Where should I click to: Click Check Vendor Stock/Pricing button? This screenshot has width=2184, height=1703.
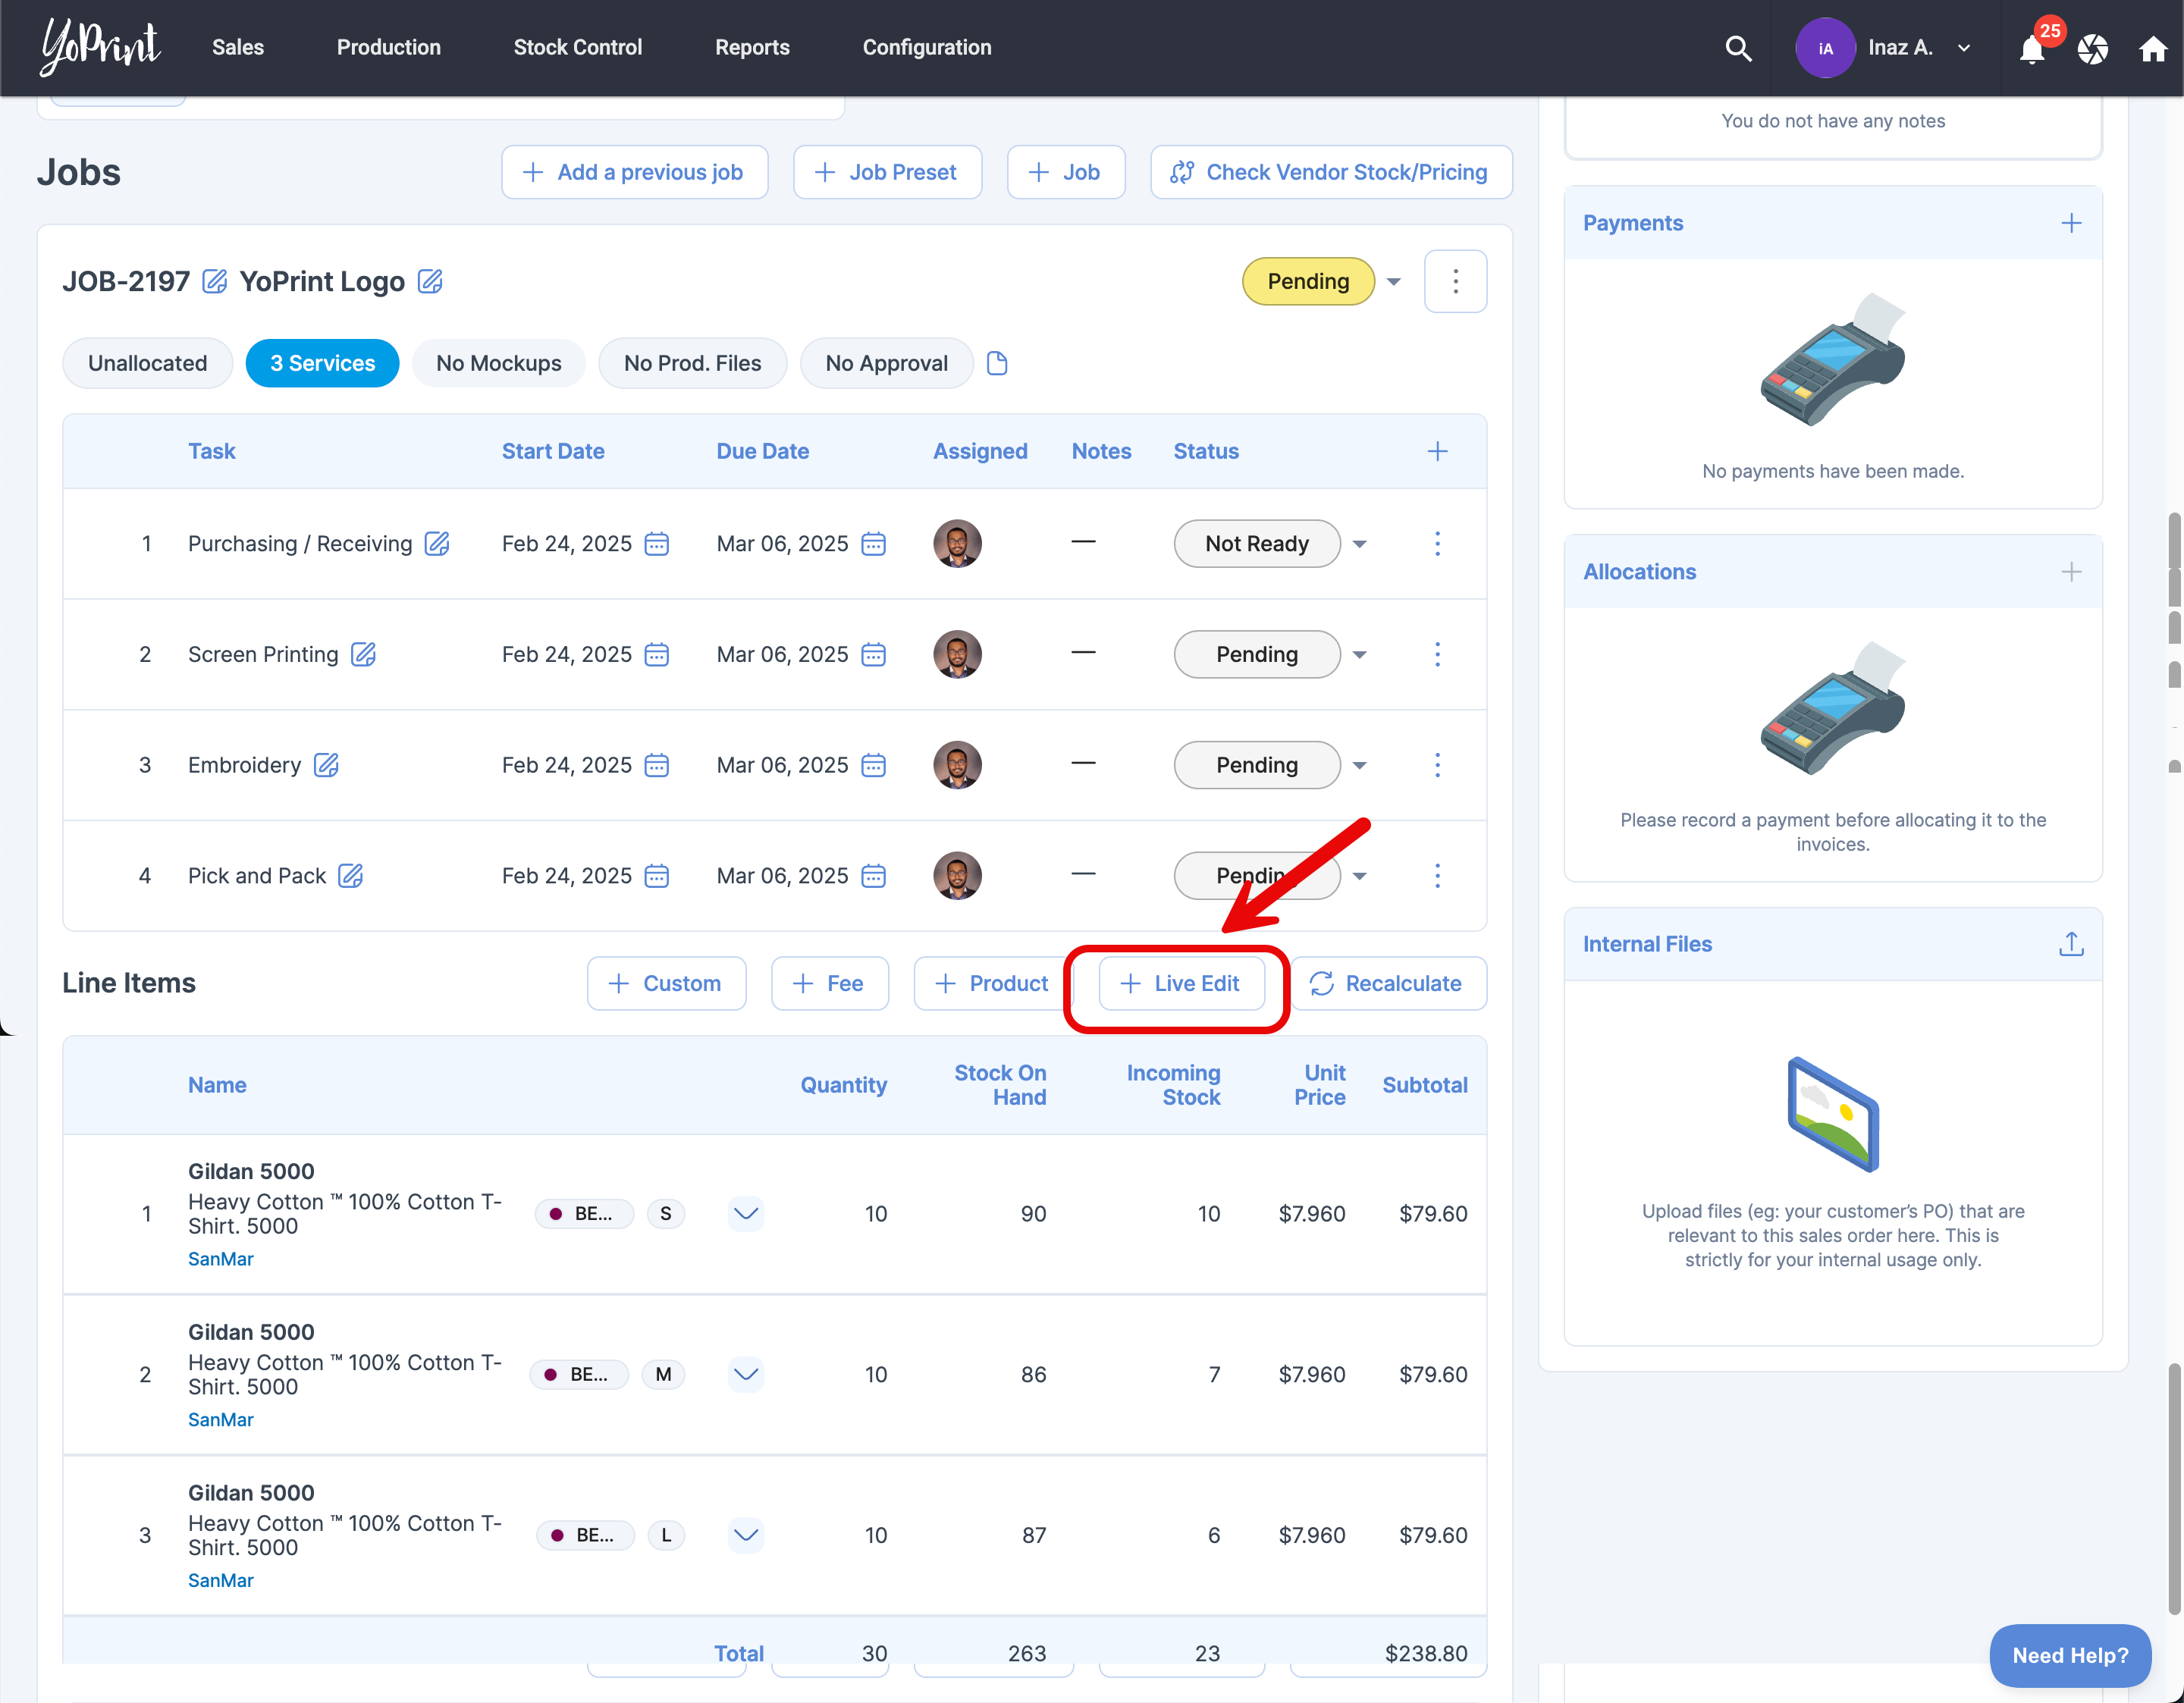1331,172
